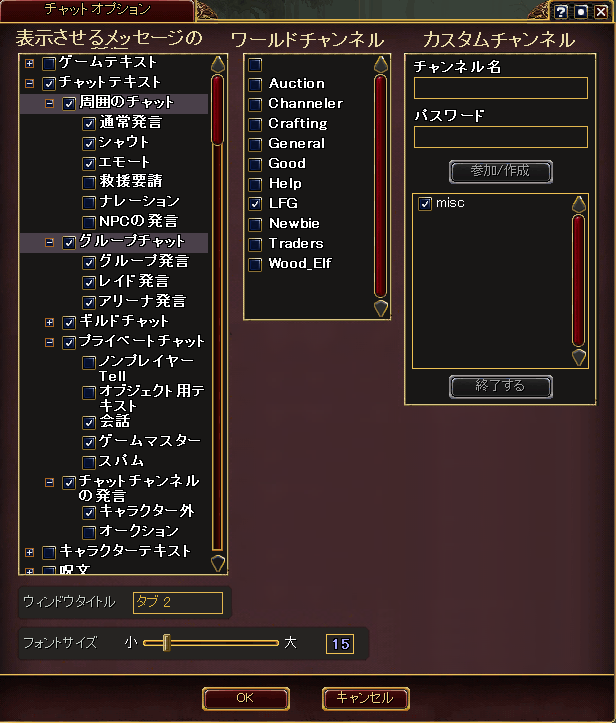
Task: Click the キャンセル button
Action: point(365,699)
